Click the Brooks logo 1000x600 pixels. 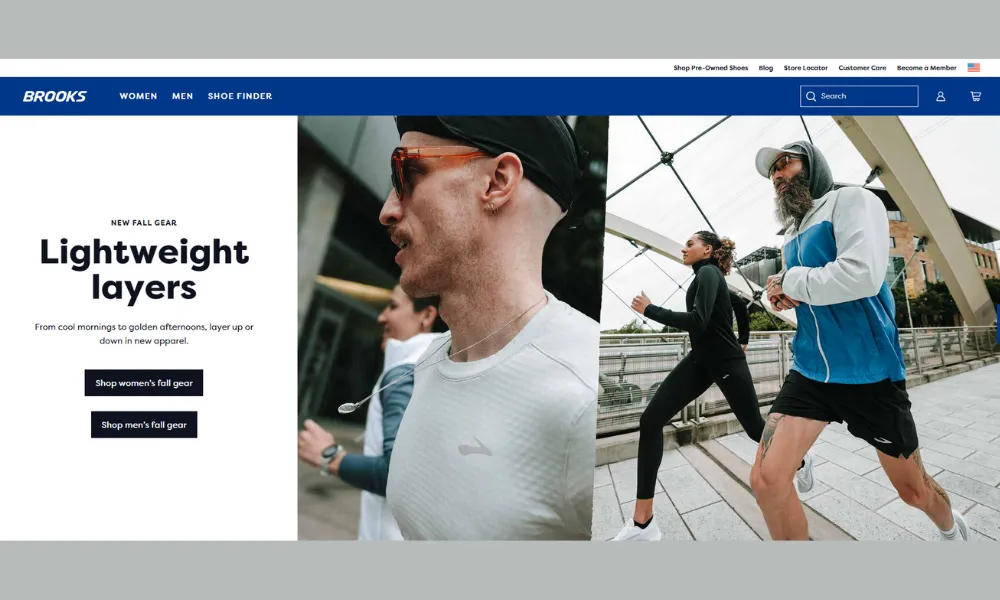pyautogui.click(x=55, y=96)
